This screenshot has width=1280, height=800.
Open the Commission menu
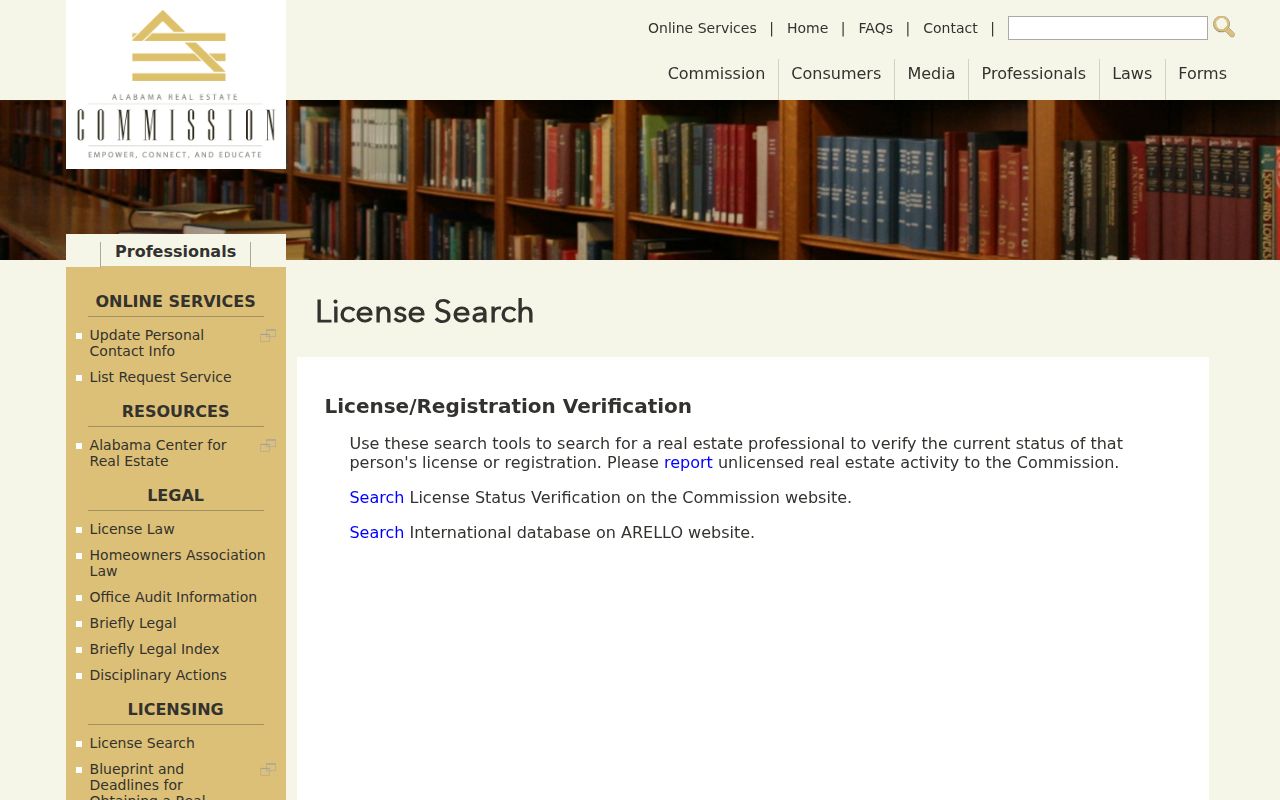716,73
